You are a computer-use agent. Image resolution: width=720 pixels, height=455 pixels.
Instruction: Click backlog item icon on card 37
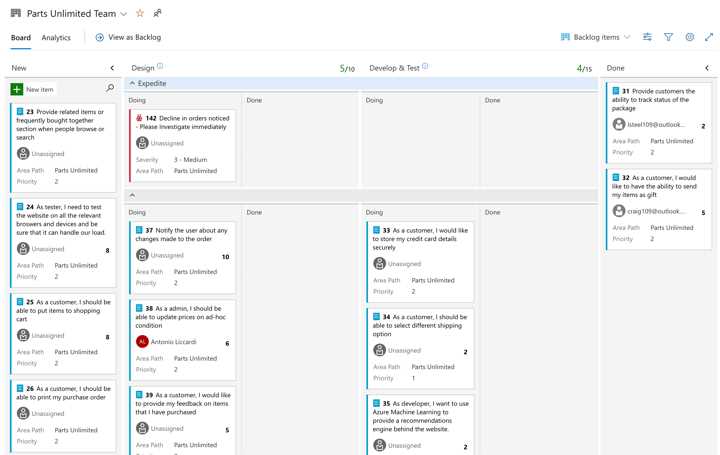[139, 230]
